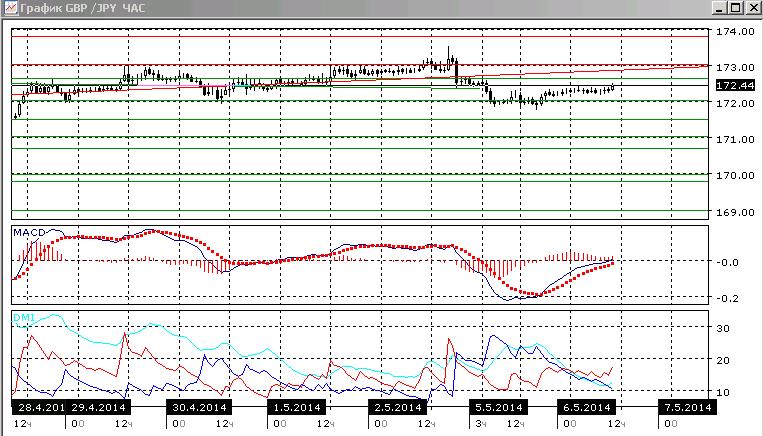Select the current price tag 172.44
This screenshot has height=436, width=763.
(x=735, y=86)
